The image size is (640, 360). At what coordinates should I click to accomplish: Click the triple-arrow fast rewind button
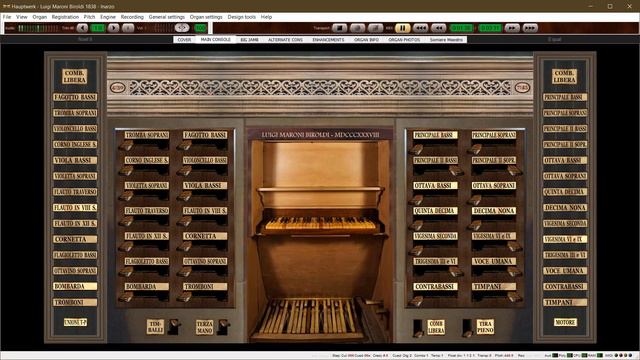pos(420,28)
